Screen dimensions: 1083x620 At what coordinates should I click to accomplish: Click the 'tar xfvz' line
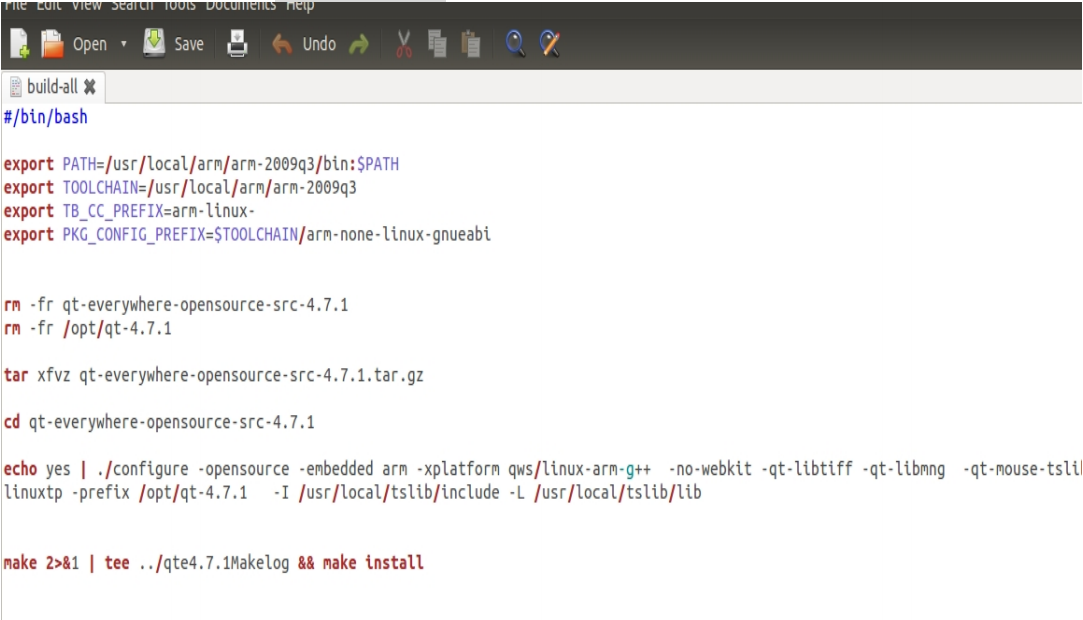pos(213,376)
